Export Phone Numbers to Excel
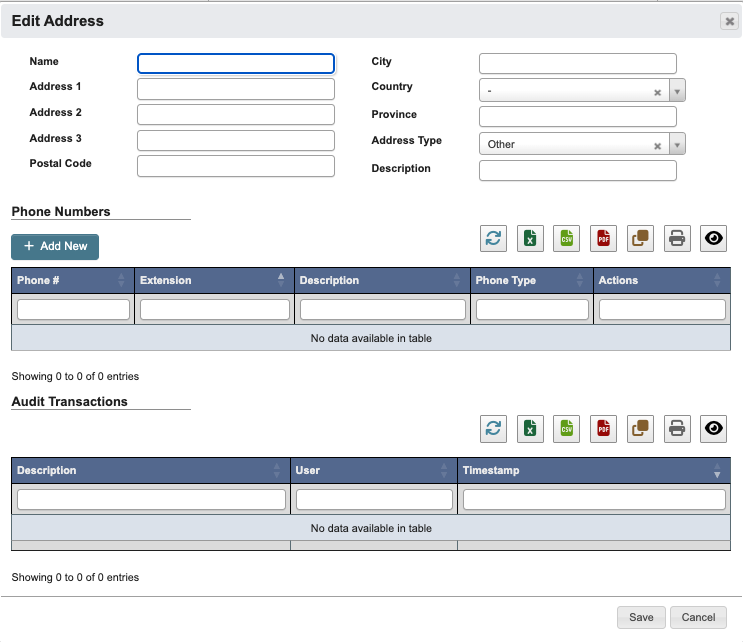Viewport: 743px width, 642px height. click(530, 238)
